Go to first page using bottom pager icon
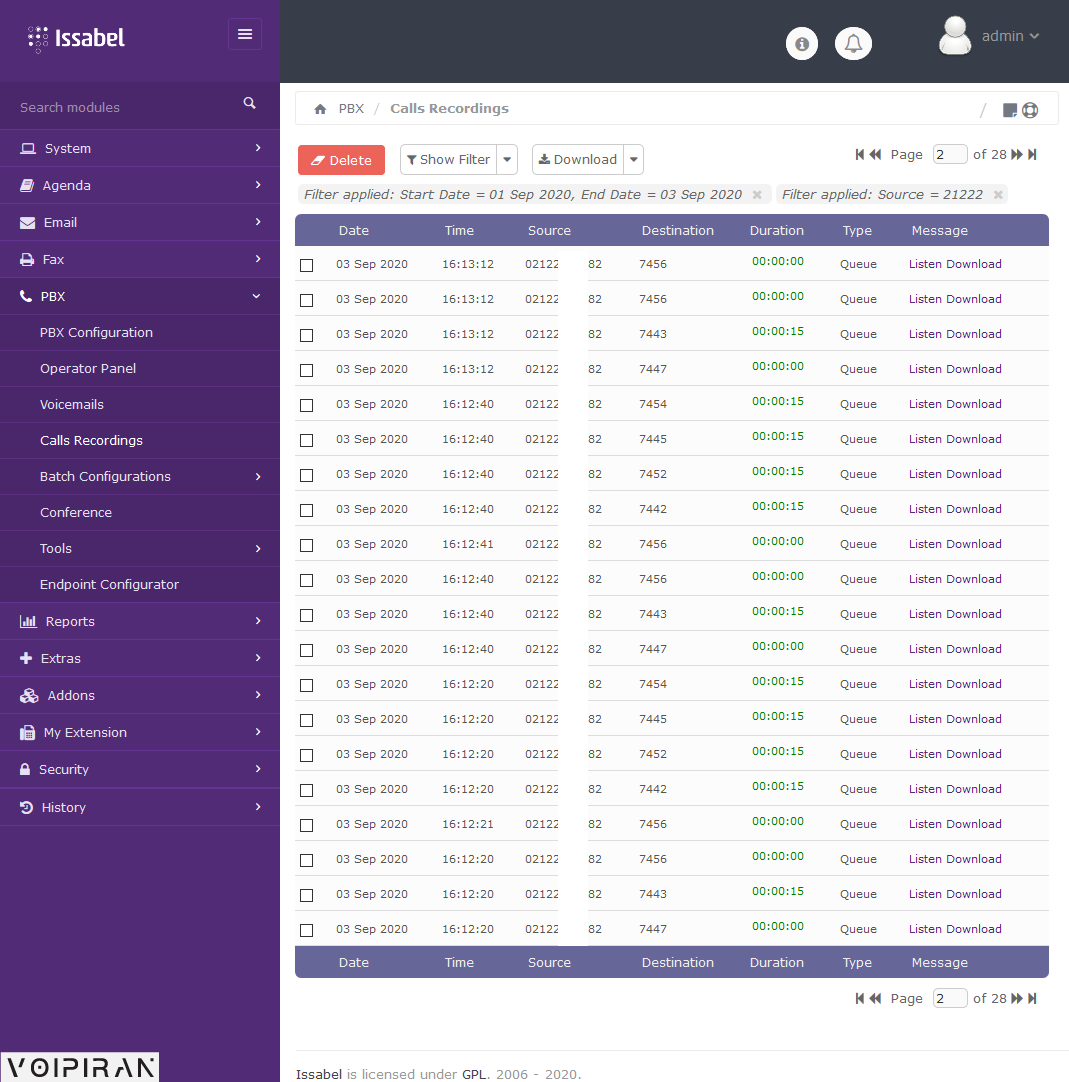This screenshot has height=1082, width=1069. [x=860, y=999]
